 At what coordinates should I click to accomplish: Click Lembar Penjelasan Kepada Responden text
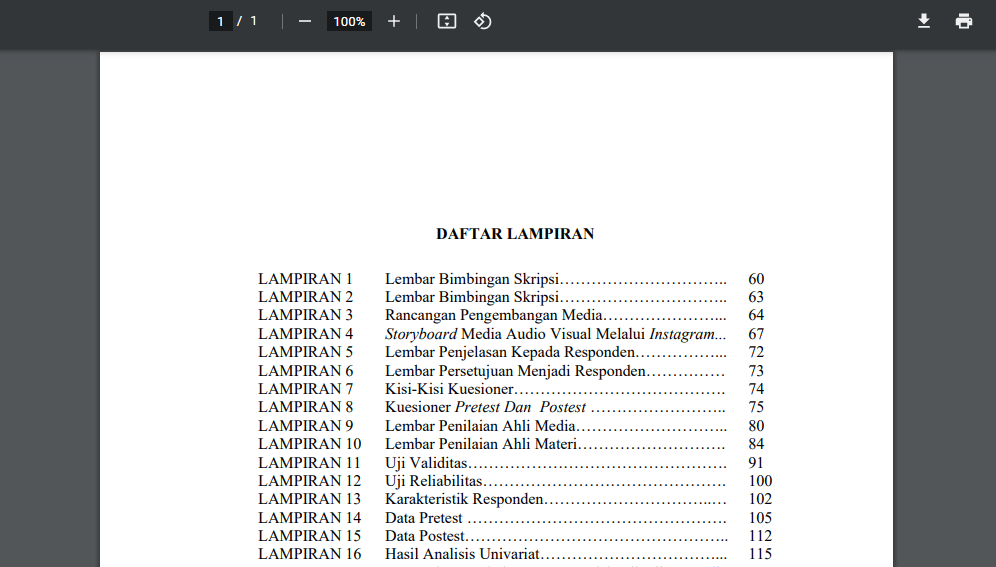coord(510,352)
